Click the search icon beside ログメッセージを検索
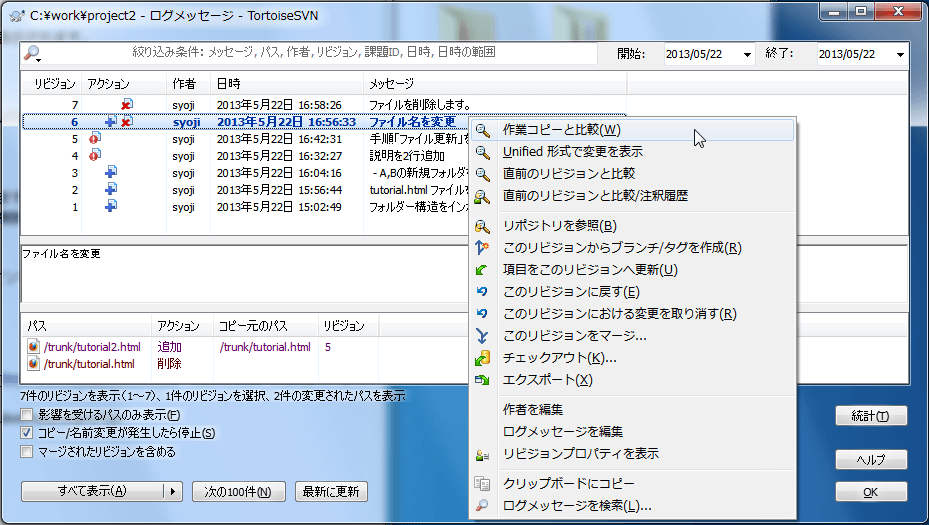 [x=482, y=506]
